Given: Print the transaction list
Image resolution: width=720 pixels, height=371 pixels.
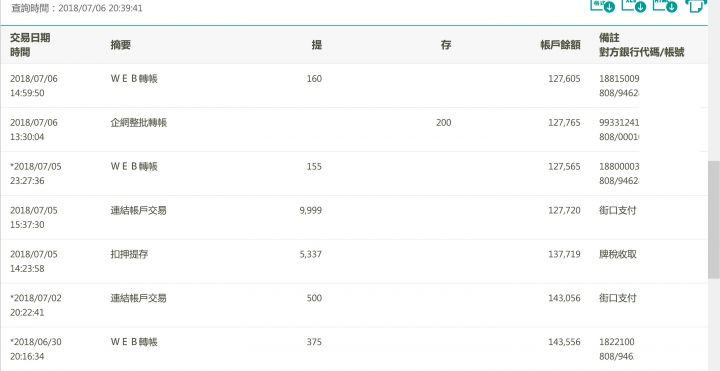Looking at the screenshot, I should tap(696, 5).
